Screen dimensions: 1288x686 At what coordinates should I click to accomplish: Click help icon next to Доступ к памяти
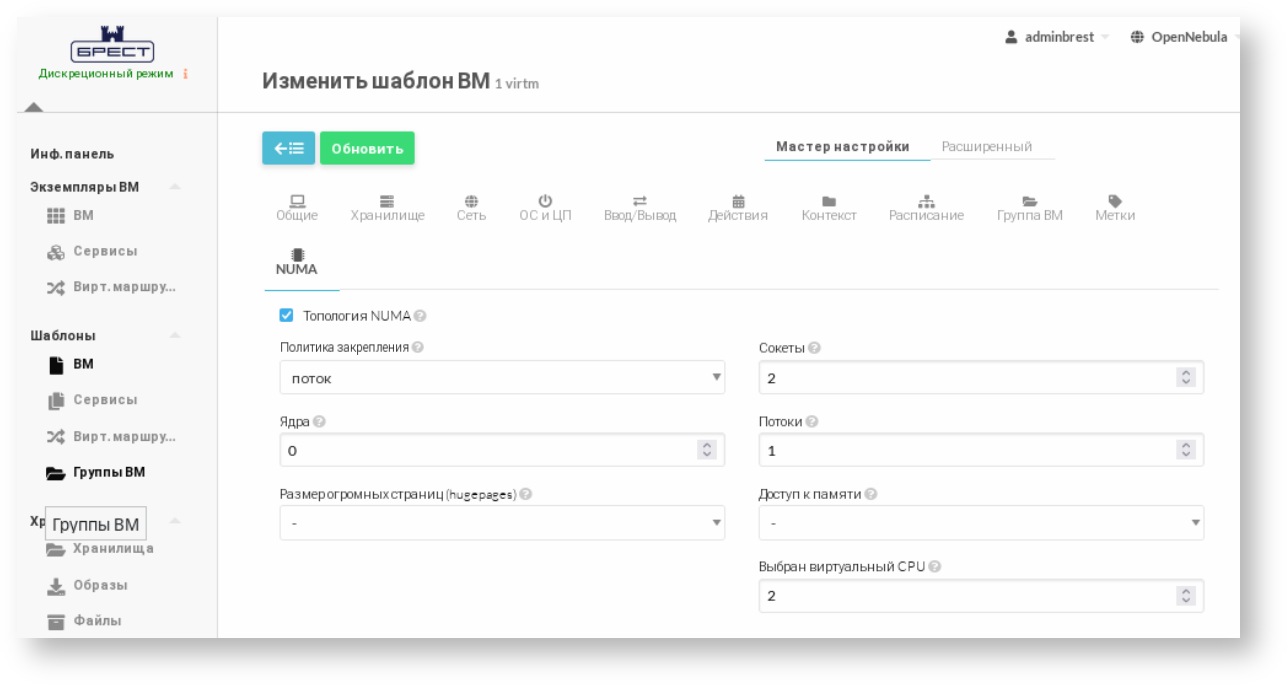(x=871, y=494)
